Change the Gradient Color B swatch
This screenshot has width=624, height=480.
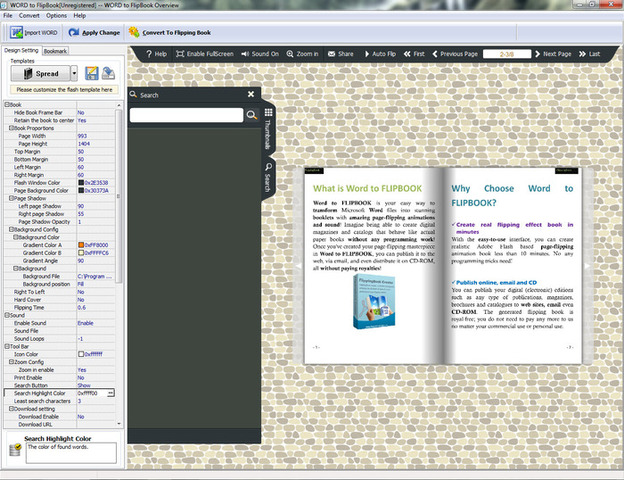tap(81, 253)
